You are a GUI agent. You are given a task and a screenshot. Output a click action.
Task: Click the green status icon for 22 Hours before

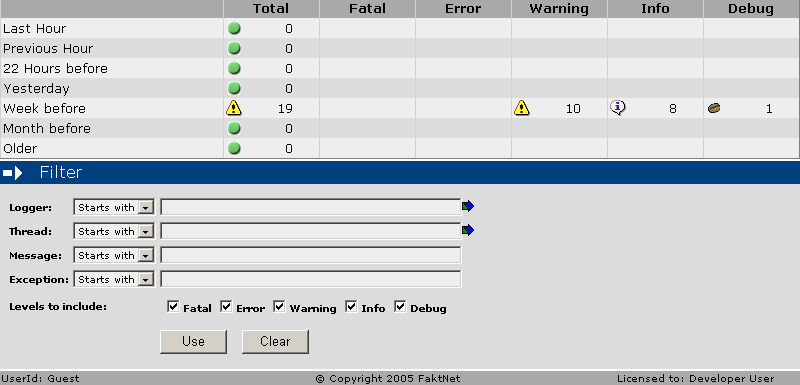(x=234, y=68)
